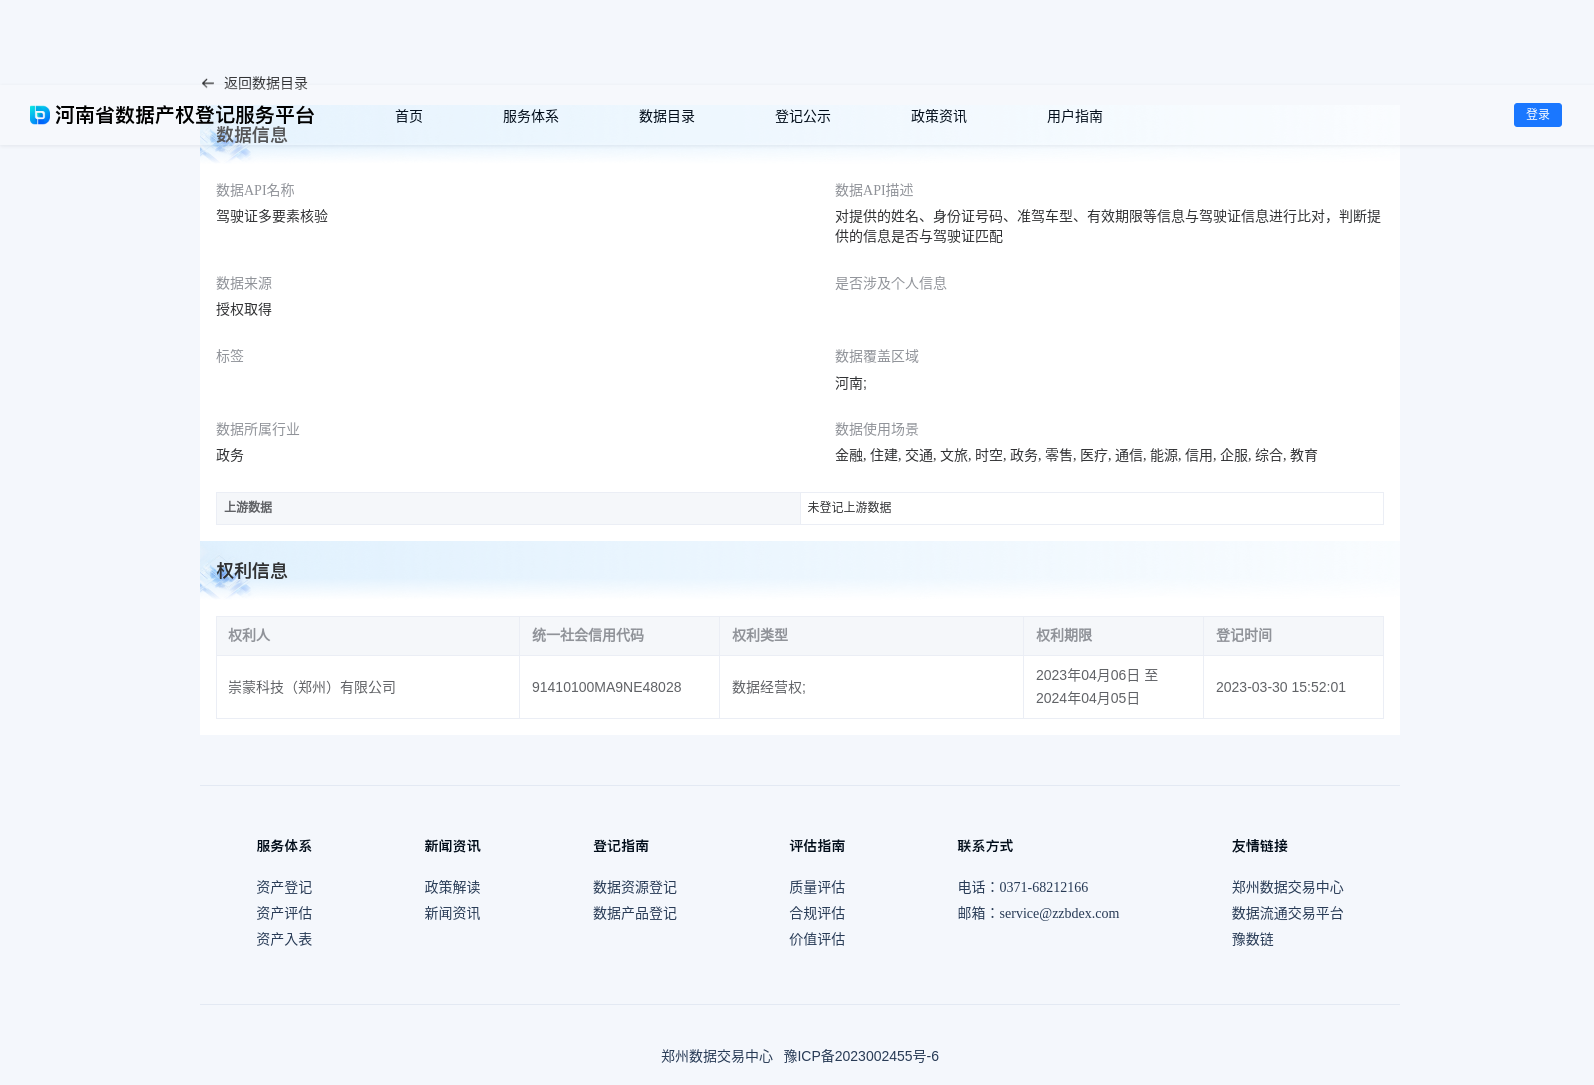Click the platform logo icon
Image resolution: width=1594 pixels, height=1085 pixels.
pyautogui.click(x=40, y=115)
